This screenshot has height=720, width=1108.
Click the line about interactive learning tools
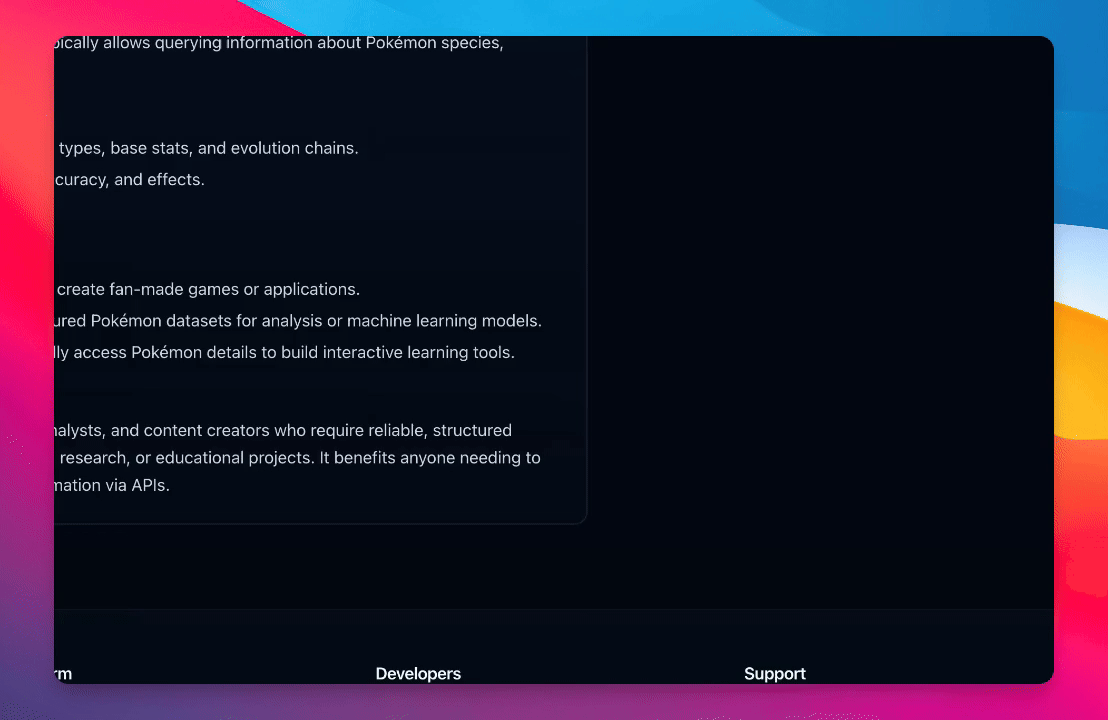(x=284, y=352)
